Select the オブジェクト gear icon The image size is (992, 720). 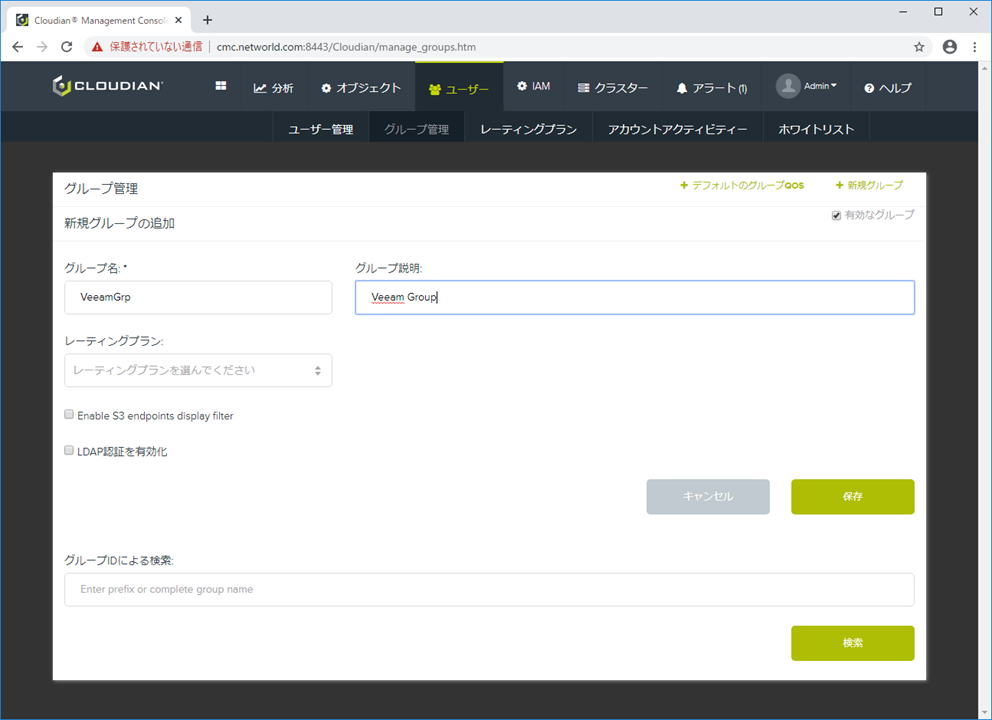pos(325,86)
